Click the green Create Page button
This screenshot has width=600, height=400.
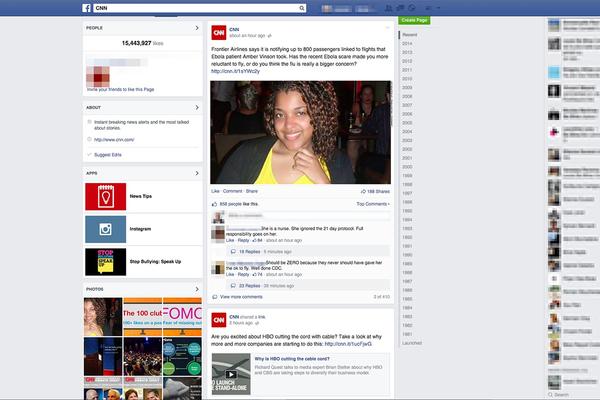point(413,20)
